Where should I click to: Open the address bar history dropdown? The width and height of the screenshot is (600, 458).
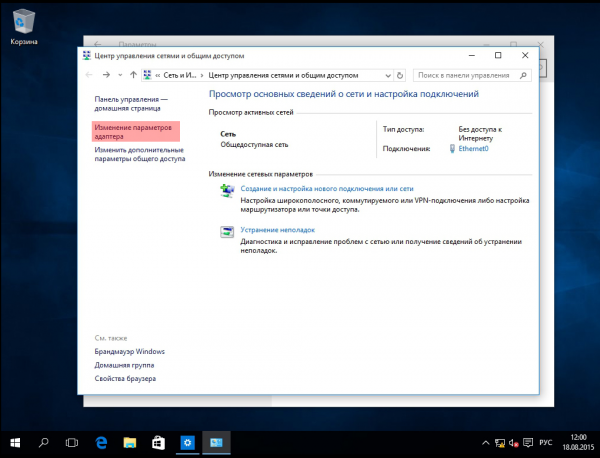pos(388,75)
